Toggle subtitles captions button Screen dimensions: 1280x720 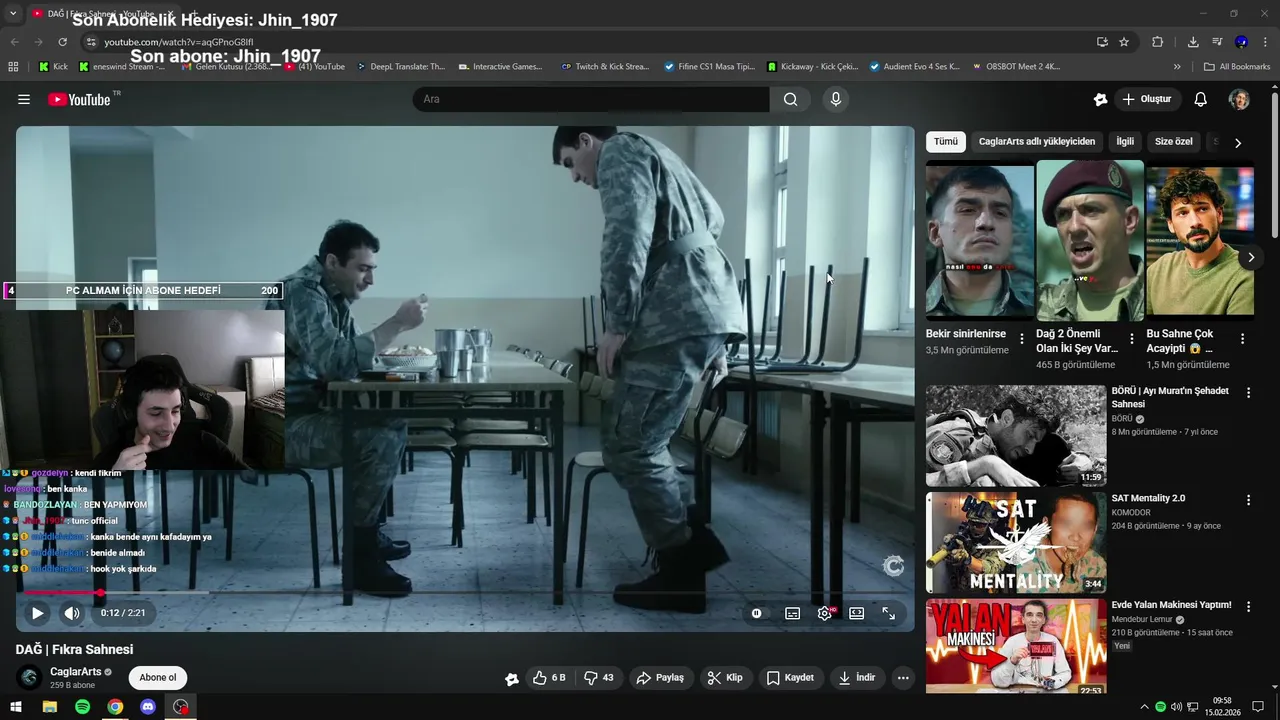click(793, 613)
